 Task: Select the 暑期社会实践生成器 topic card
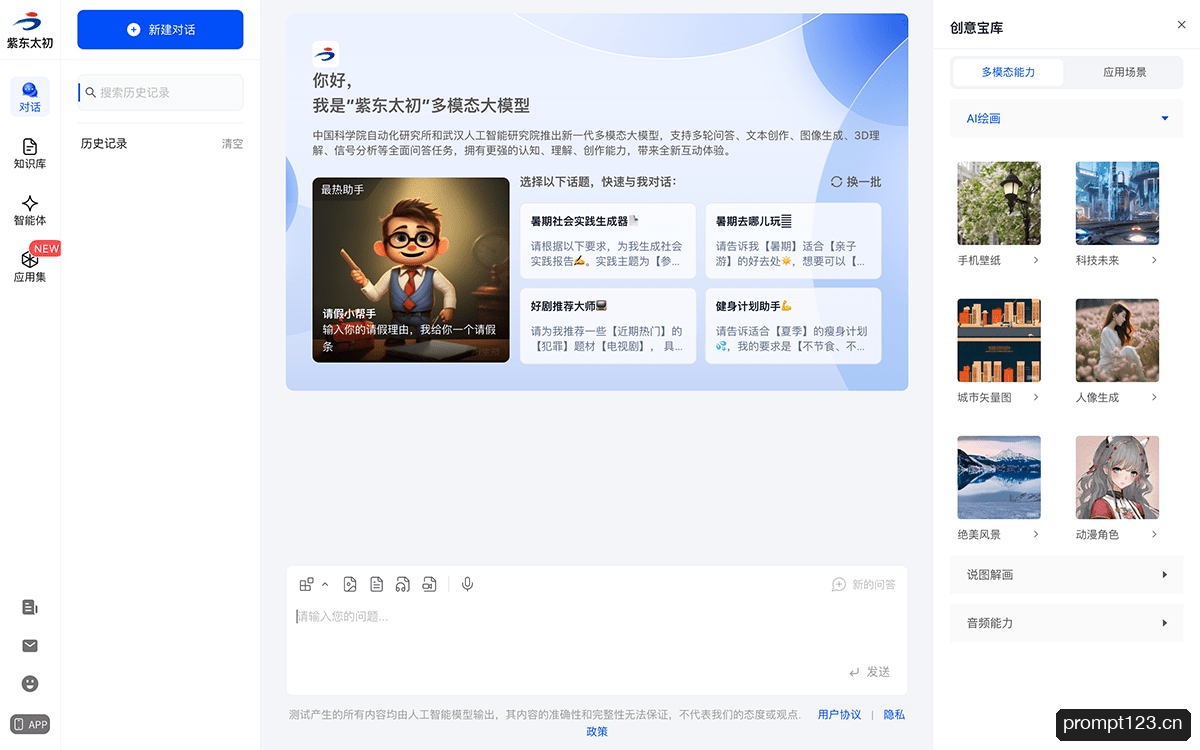[608, 241]
